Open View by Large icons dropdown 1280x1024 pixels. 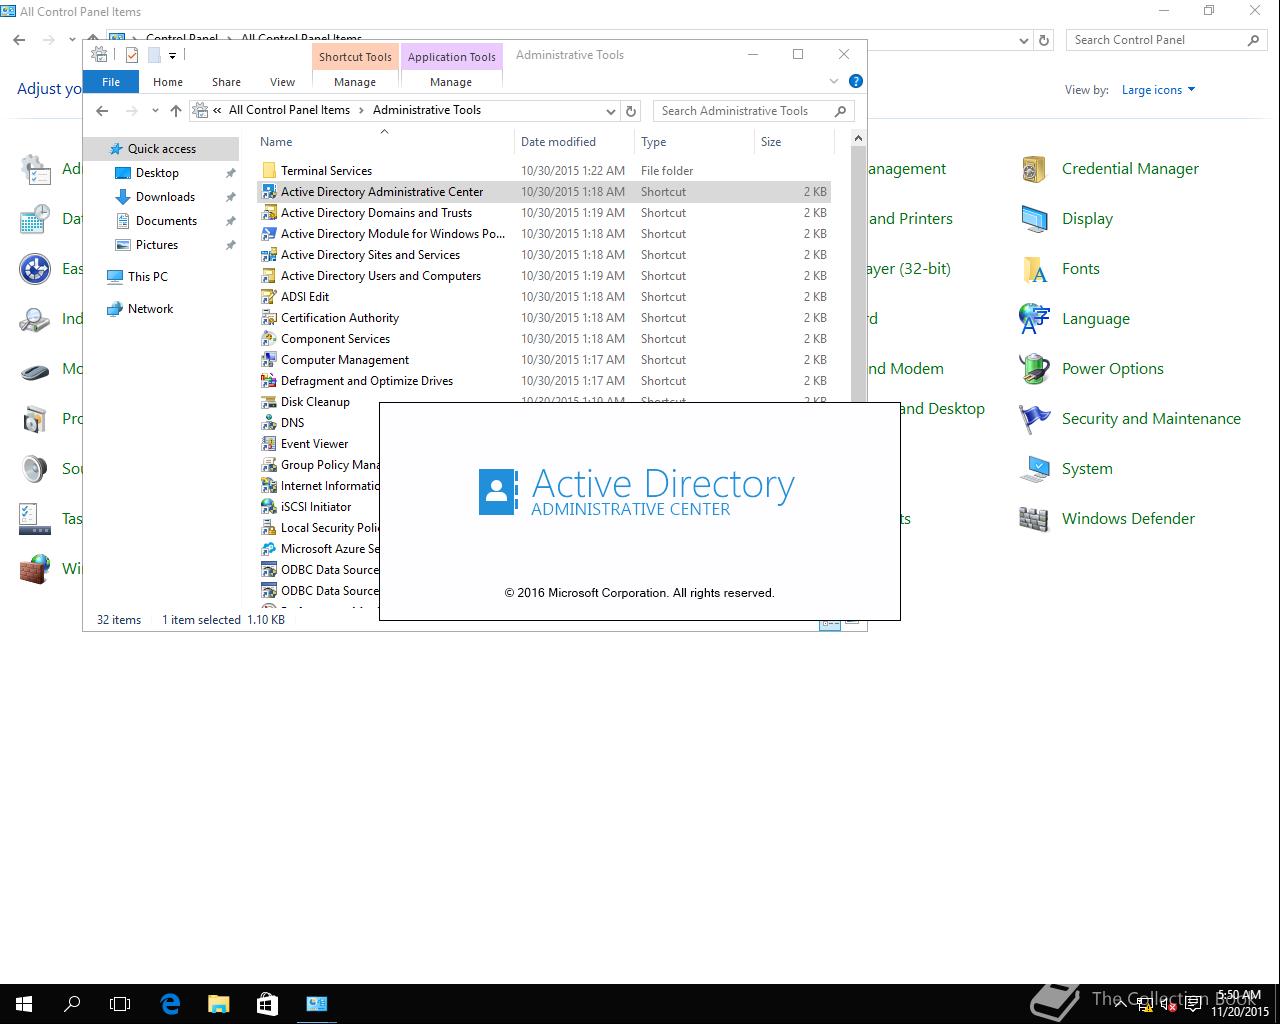pyautogui.click(x=1158, y=90)
